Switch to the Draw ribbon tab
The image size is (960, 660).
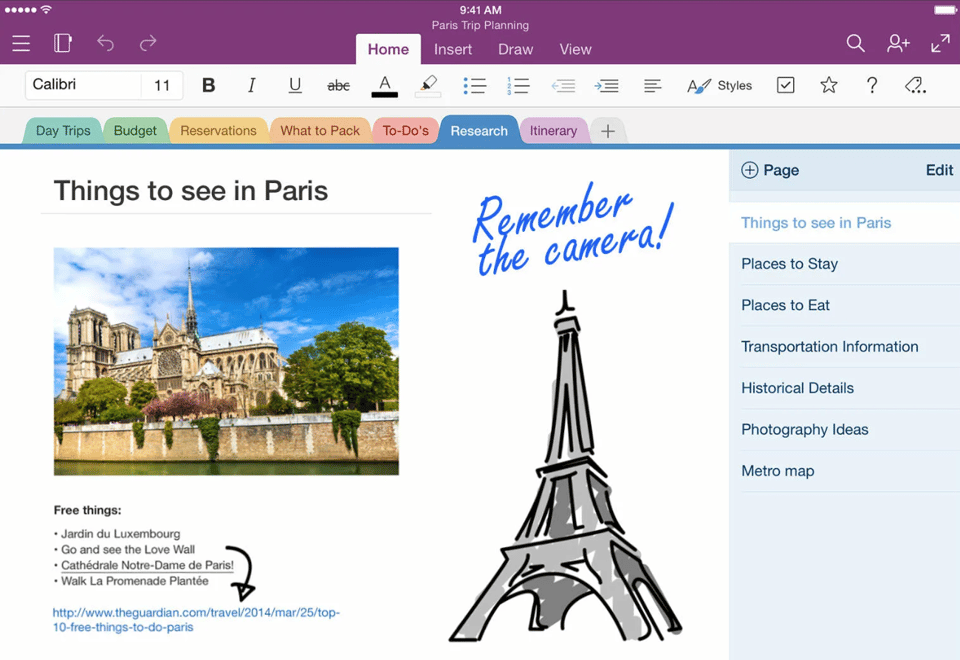[515, 48]
